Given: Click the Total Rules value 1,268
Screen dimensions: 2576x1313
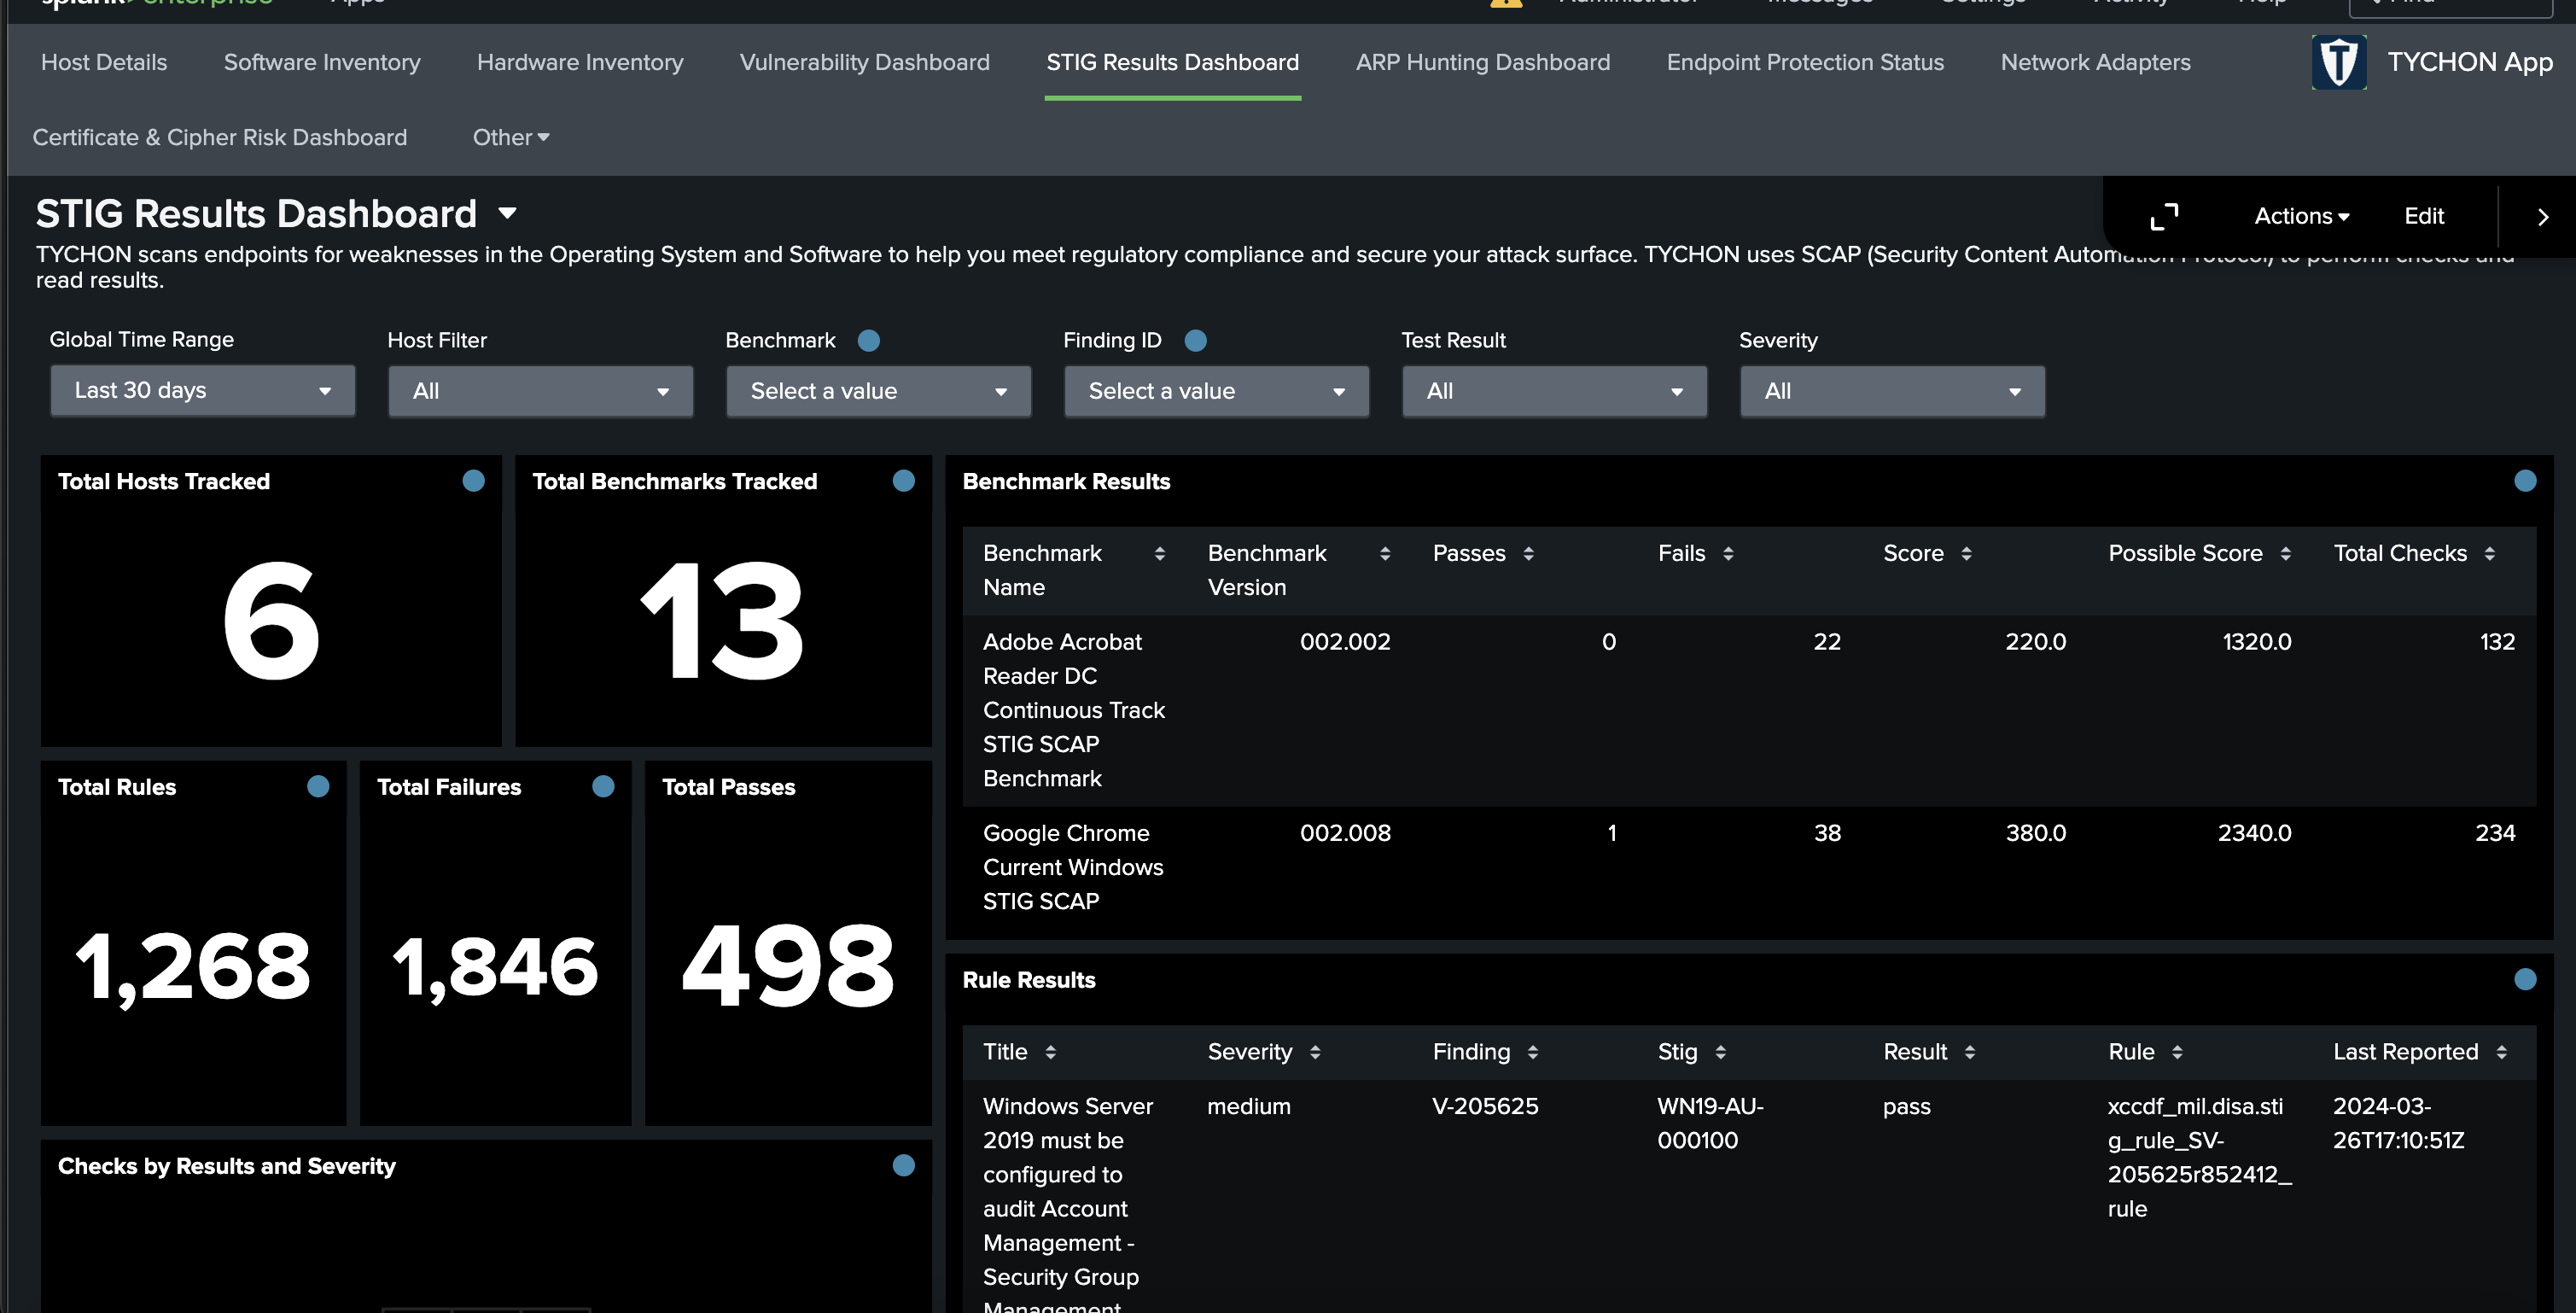Looking at the screenshot, I should click(x=193, y=967).
